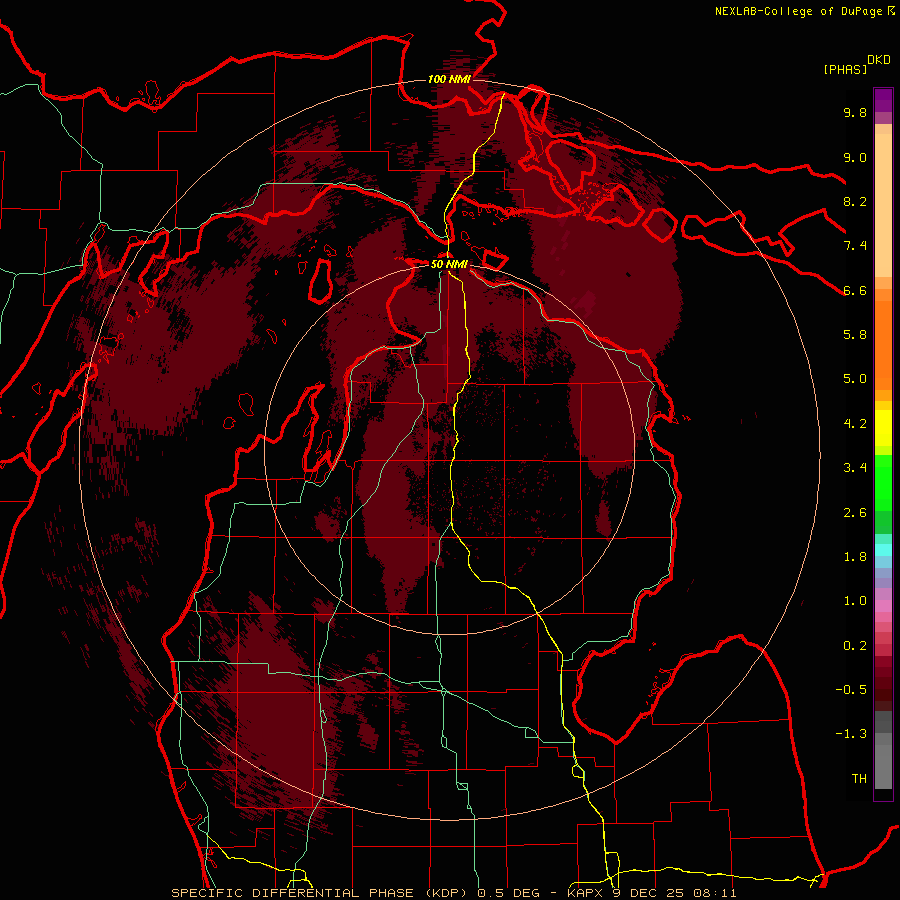Click the 9 DEC 25 date text

649,893
